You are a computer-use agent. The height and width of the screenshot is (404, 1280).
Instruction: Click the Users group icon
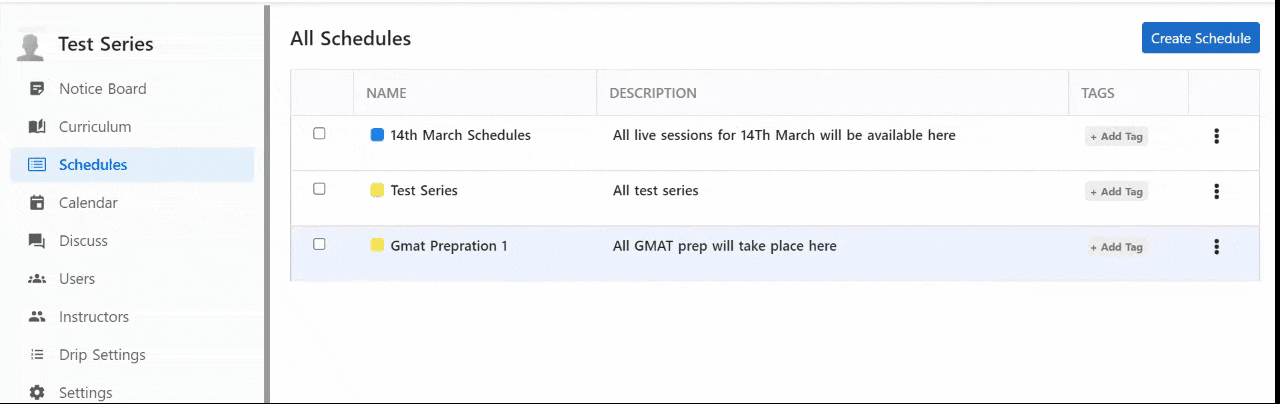37,279
